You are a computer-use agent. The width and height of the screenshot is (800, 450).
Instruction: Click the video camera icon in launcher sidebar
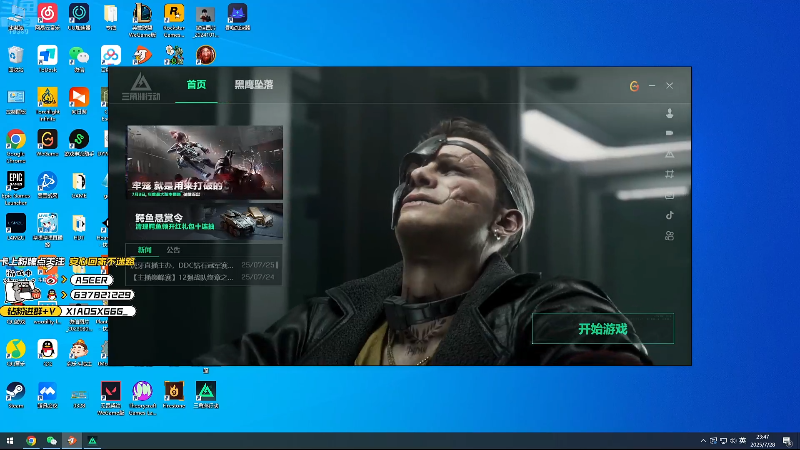pos(669,133)
